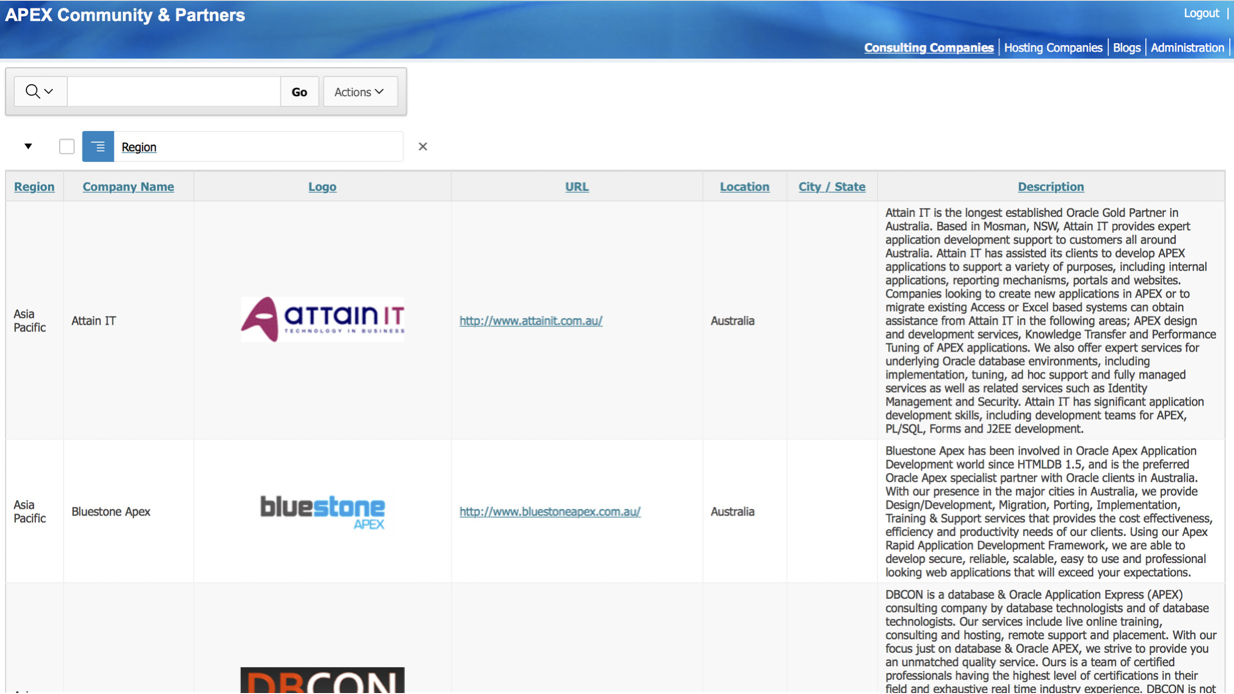Sort by Region column header
1234x694 pixels.
(34, 187)
